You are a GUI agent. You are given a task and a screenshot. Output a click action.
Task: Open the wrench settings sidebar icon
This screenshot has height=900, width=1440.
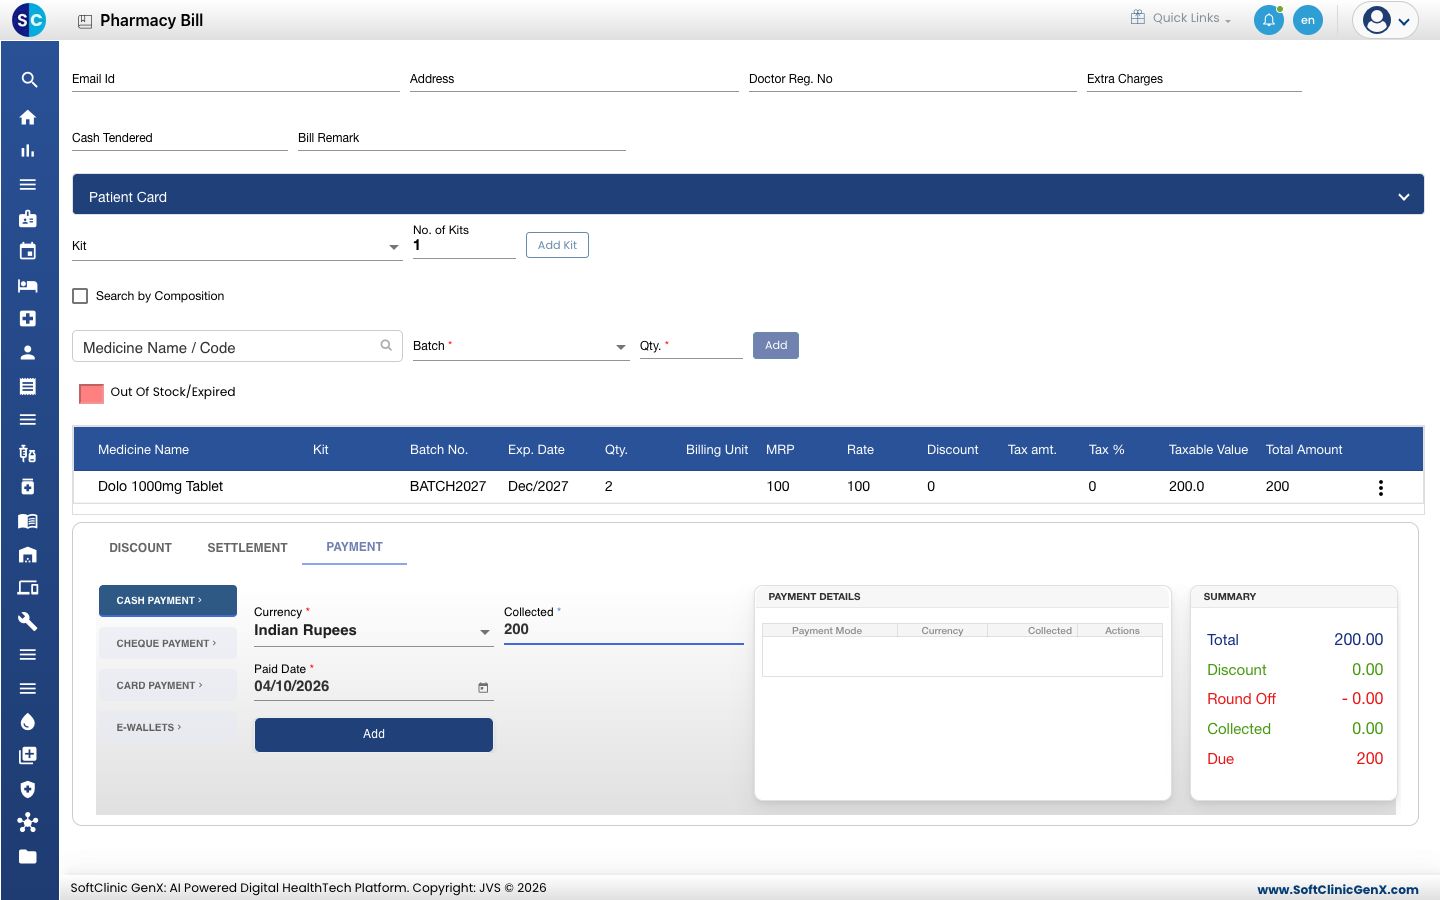[x=28, y=621]
